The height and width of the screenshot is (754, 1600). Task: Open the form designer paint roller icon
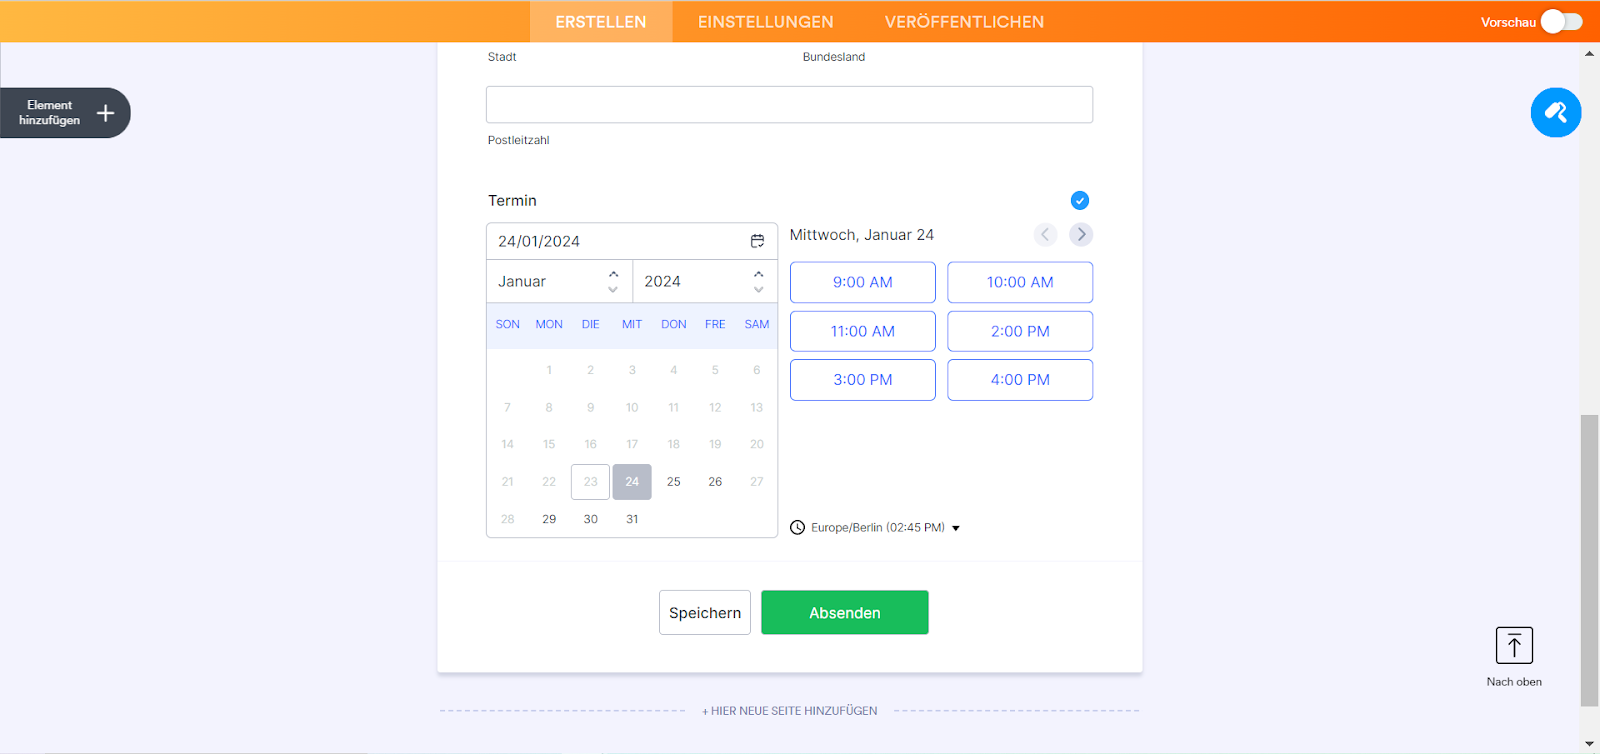click(x=1555, y=112)
